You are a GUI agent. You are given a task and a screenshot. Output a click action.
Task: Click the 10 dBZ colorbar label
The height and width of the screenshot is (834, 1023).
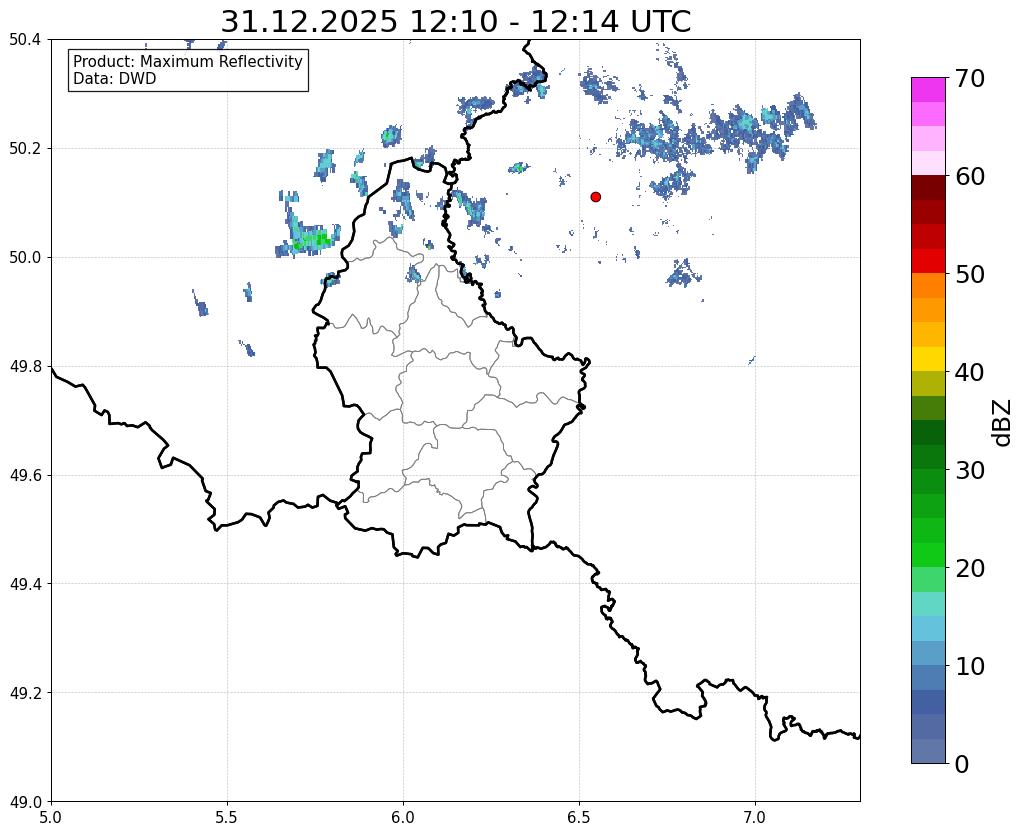[970, 666]
